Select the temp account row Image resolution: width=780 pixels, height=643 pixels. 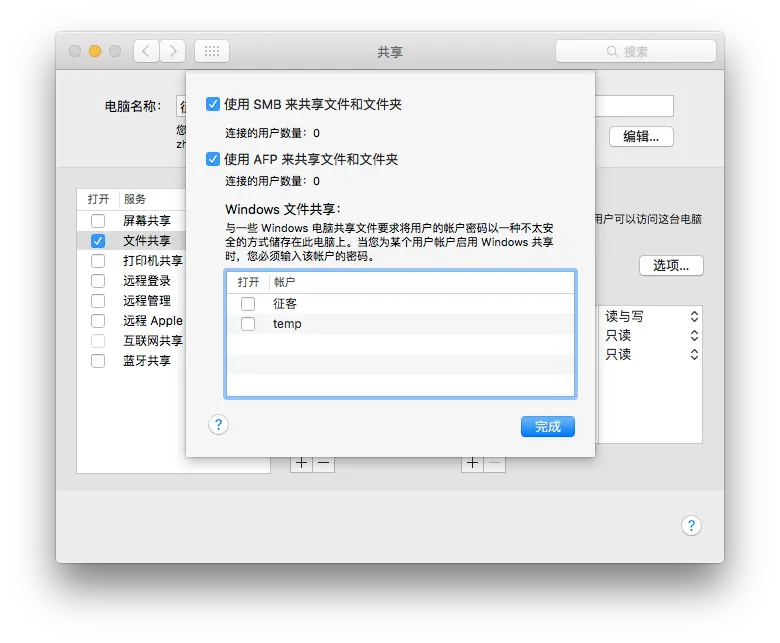tap(400, 324)
